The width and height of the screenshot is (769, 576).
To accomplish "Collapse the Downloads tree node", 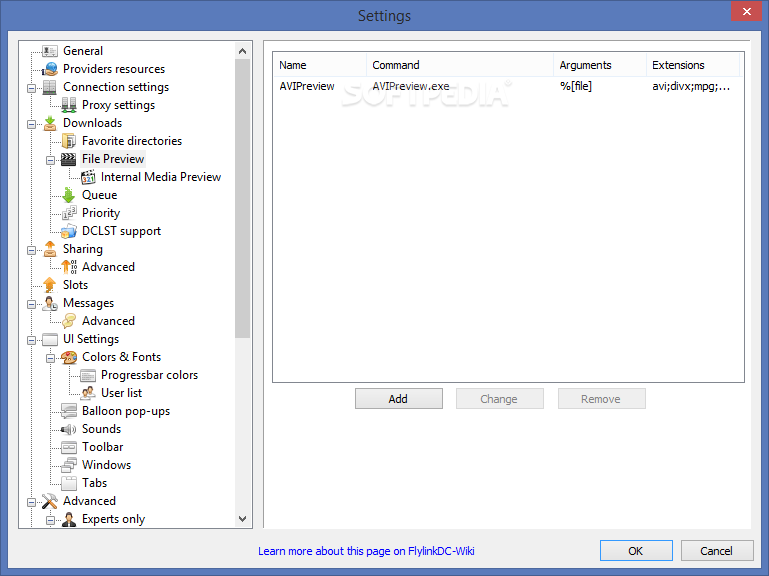I will 31,124.
